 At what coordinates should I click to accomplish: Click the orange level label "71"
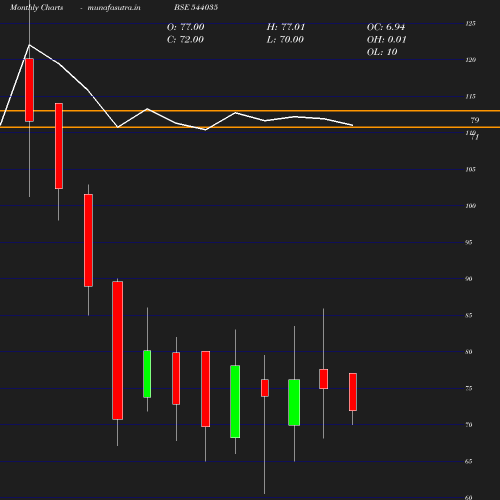pos(475,137)
